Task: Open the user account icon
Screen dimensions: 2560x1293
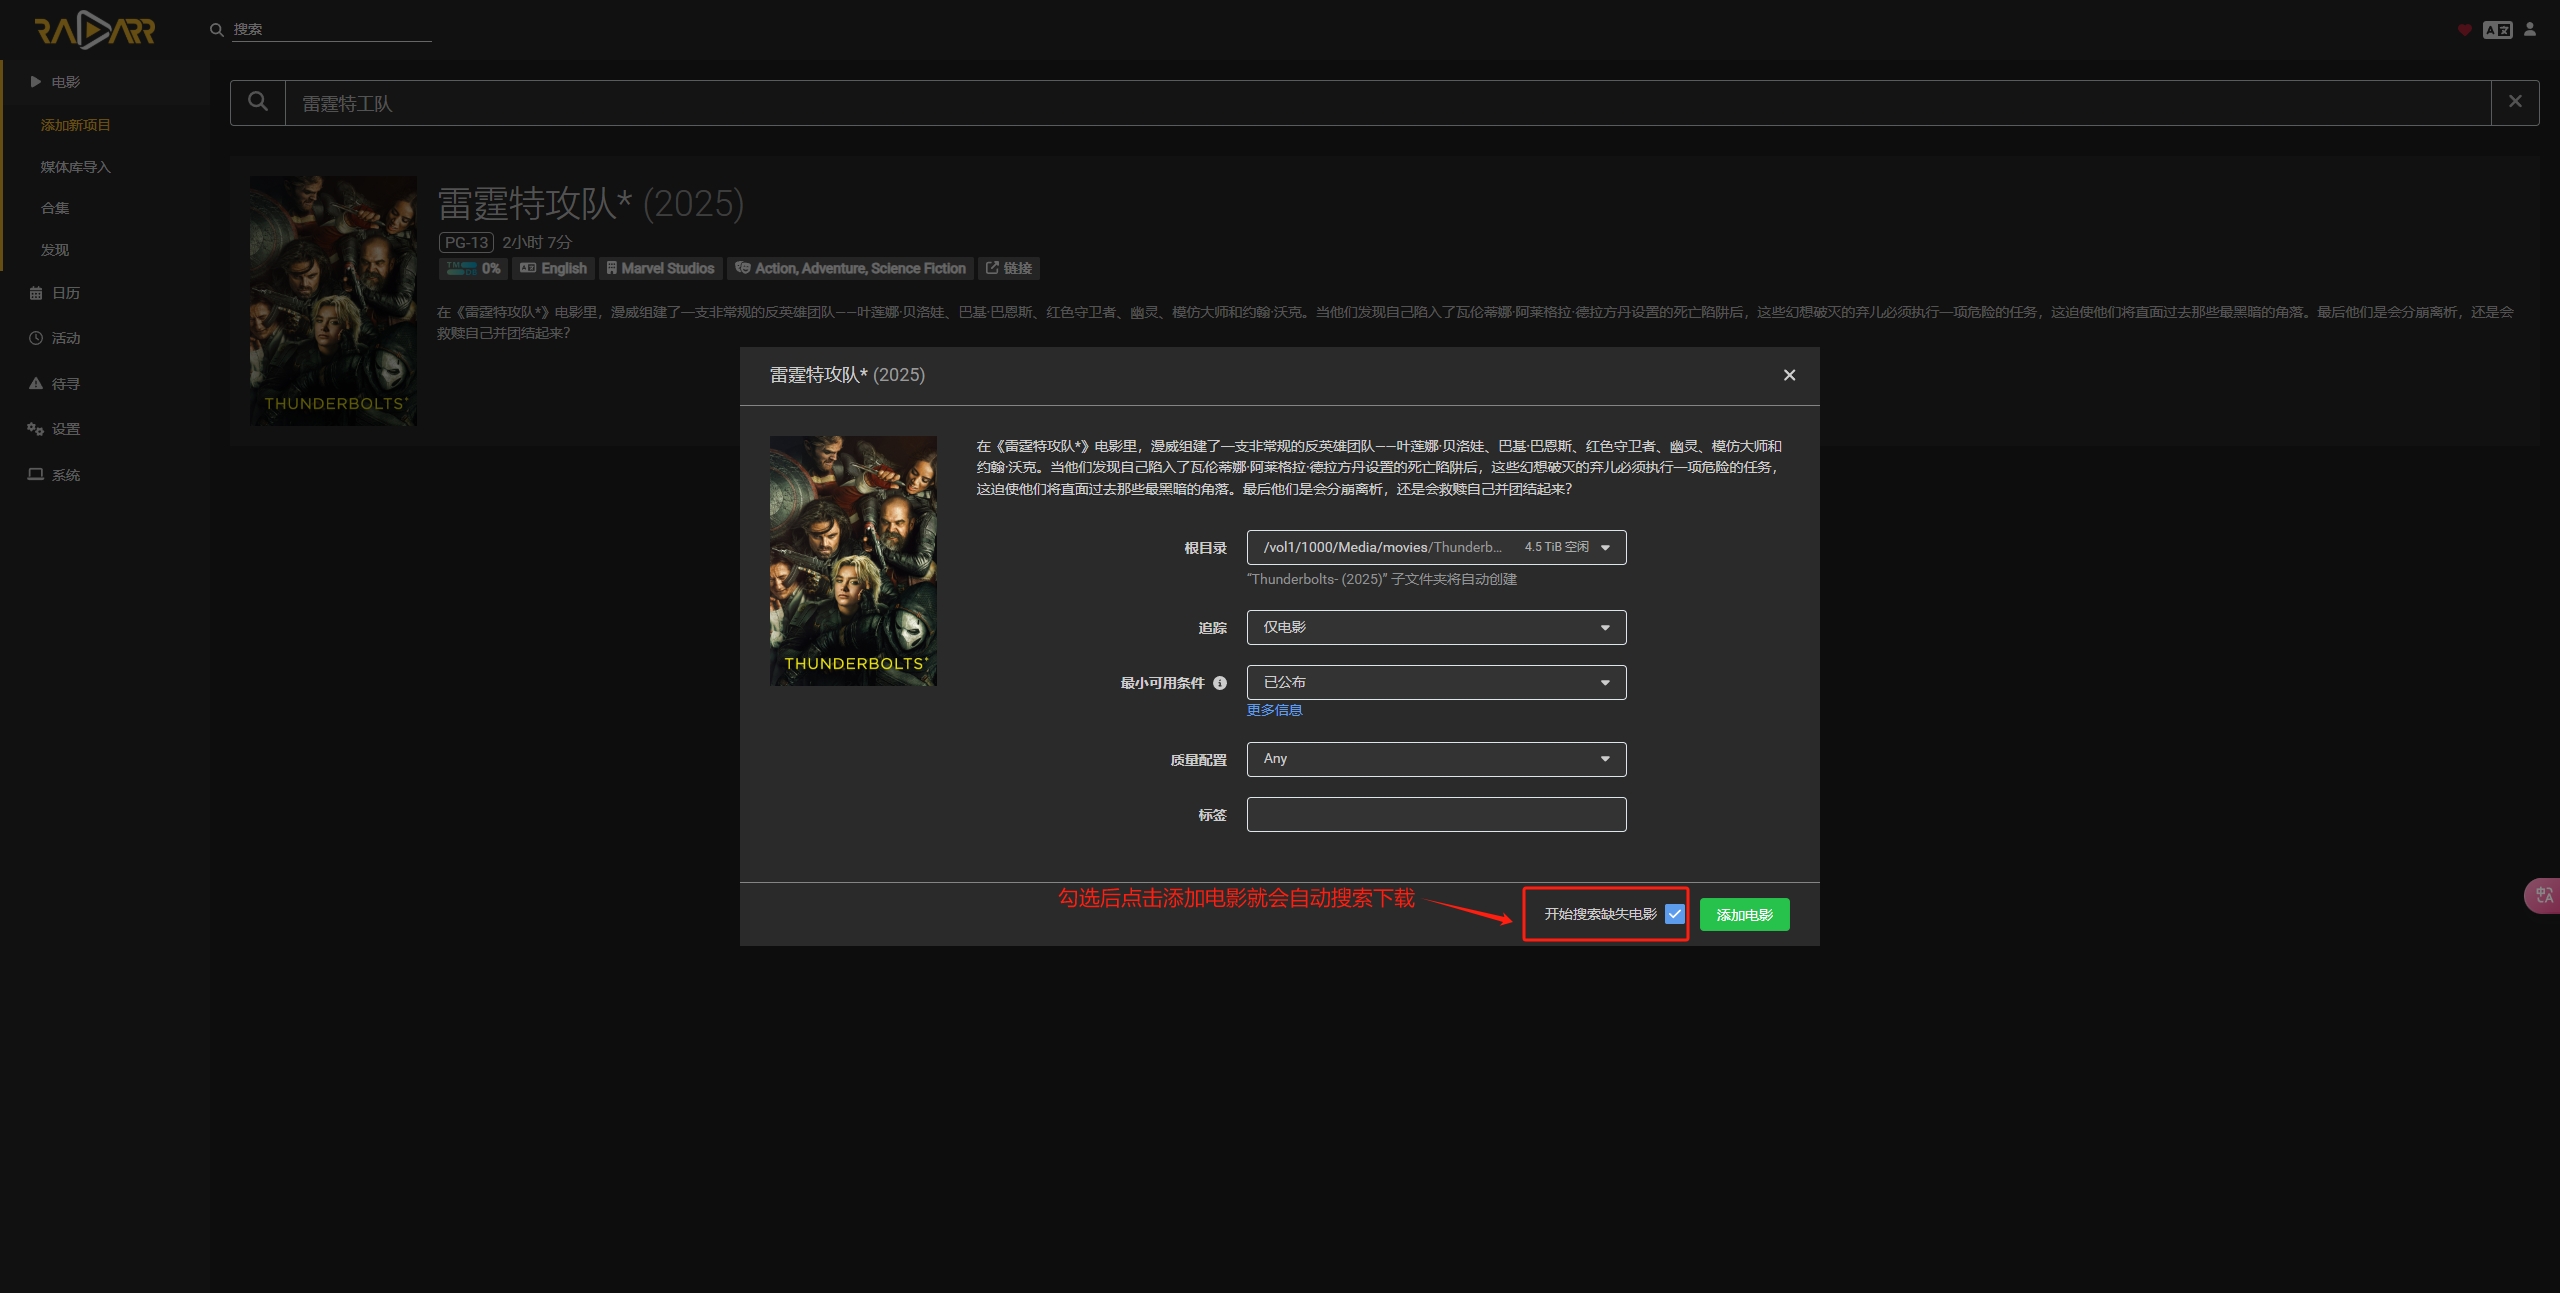Action: pos(2530,29)
